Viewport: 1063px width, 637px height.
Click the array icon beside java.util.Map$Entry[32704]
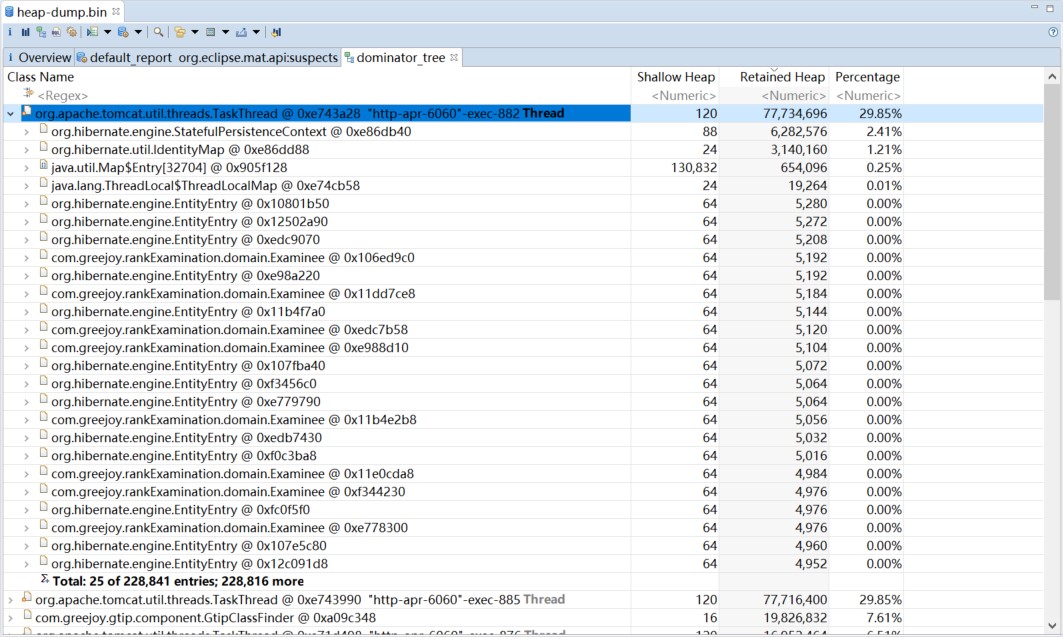[x=43, y=165]
